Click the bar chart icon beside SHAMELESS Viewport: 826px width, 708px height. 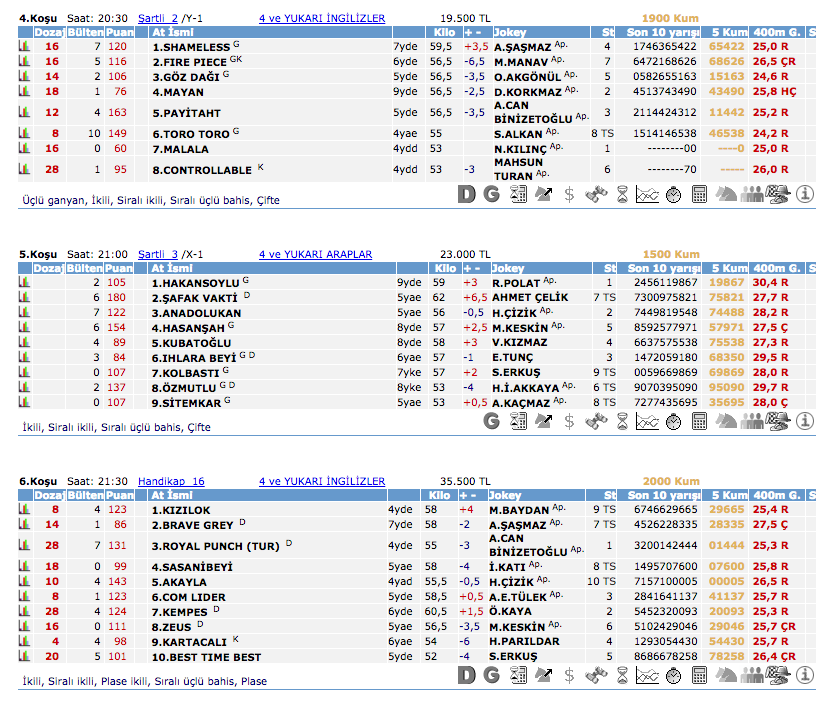[25, 47]
